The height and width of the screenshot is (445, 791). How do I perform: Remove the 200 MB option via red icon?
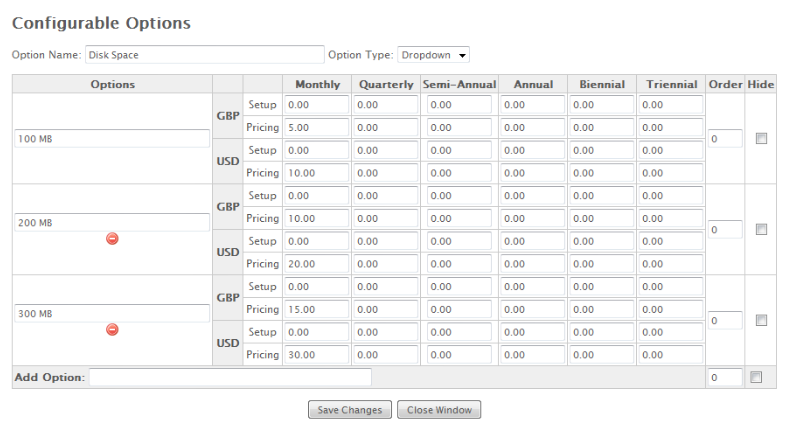coord(112,239)
